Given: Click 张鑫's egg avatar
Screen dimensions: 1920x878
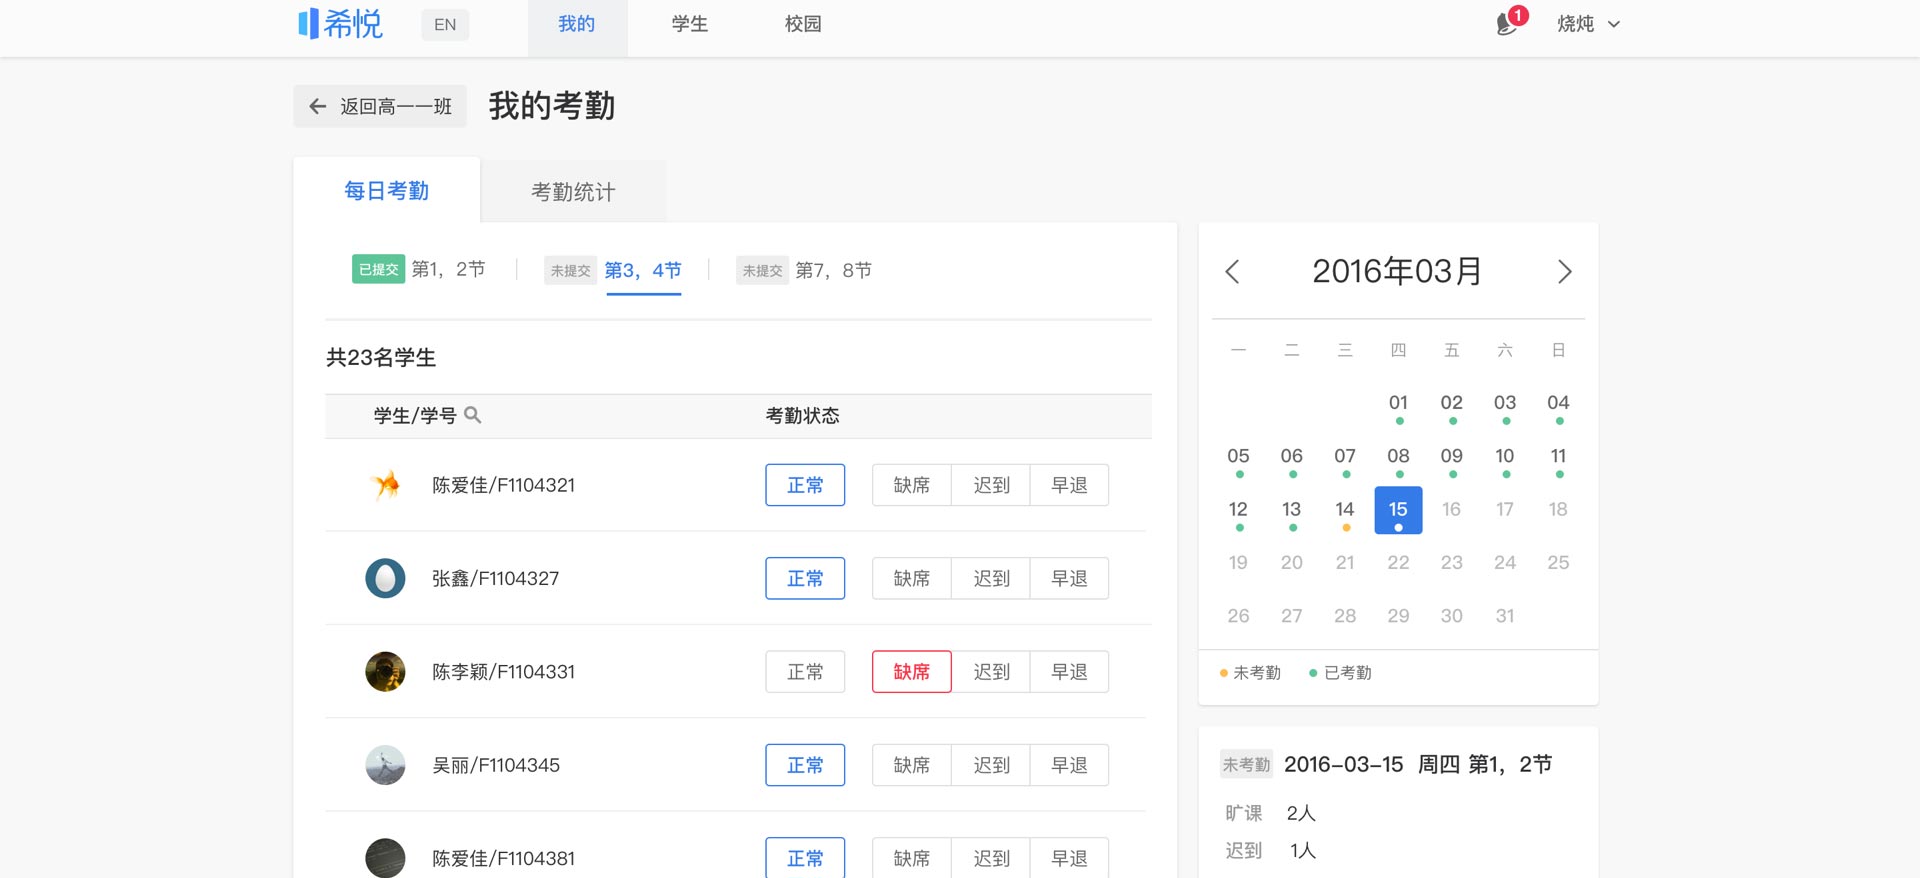Looking at the screenshot, I should [385, 578].
